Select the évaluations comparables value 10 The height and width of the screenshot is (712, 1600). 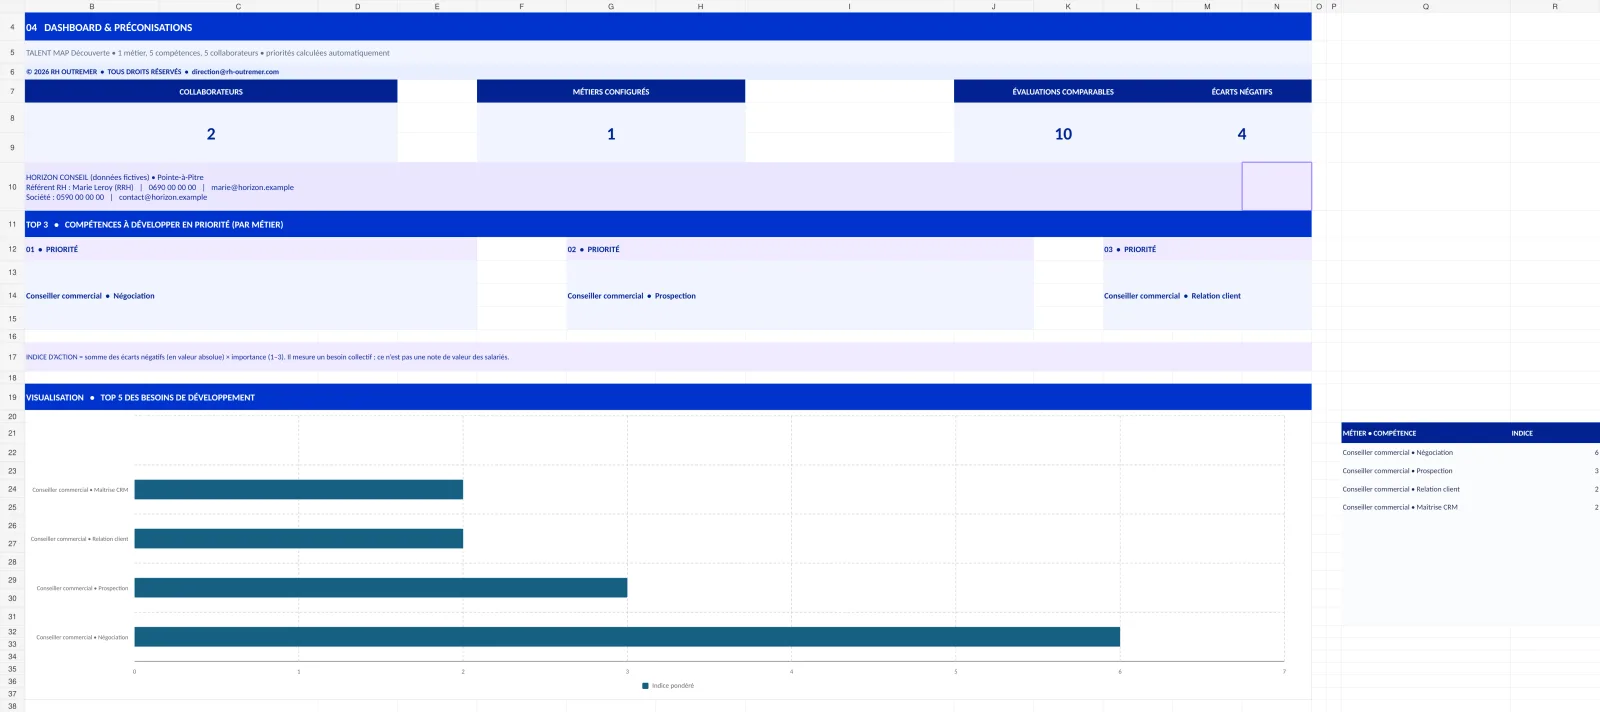coord(1063,133)
